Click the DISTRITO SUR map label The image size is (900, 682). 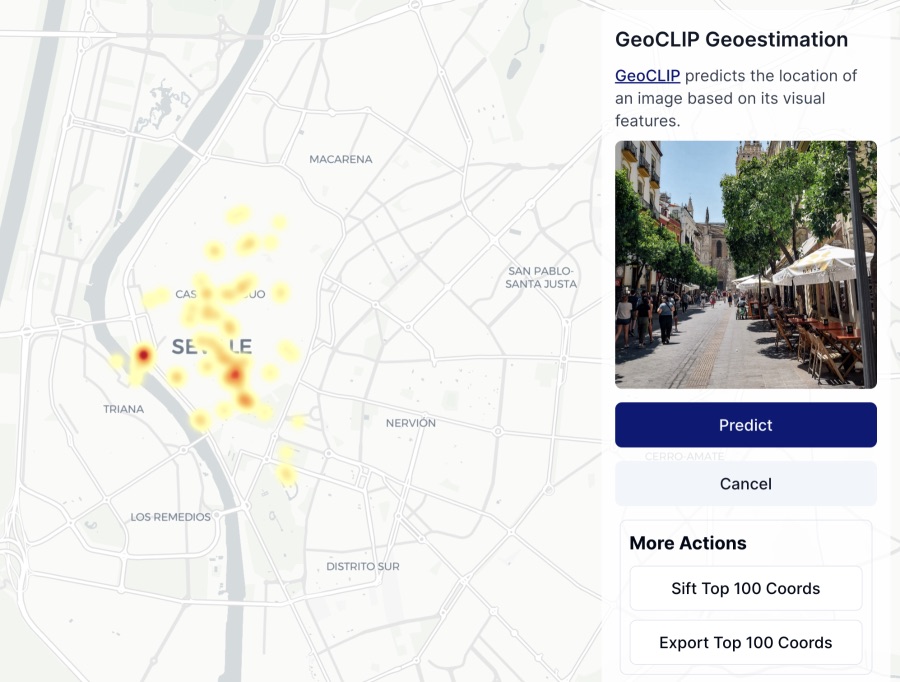coord(363,567)
